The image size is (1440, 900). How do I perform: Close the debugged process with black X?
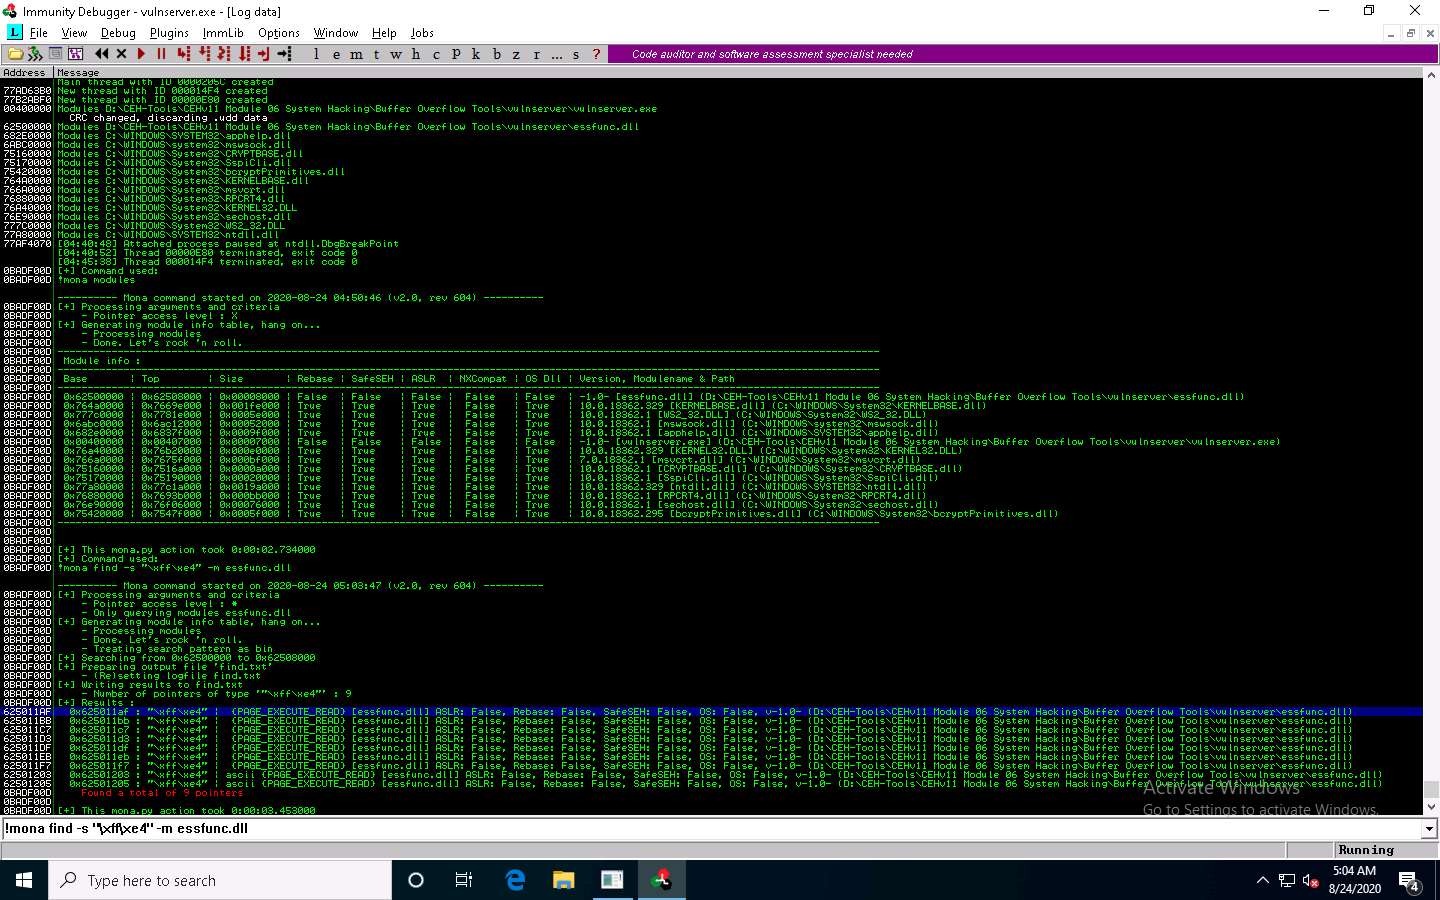click(x=122, y=54)
